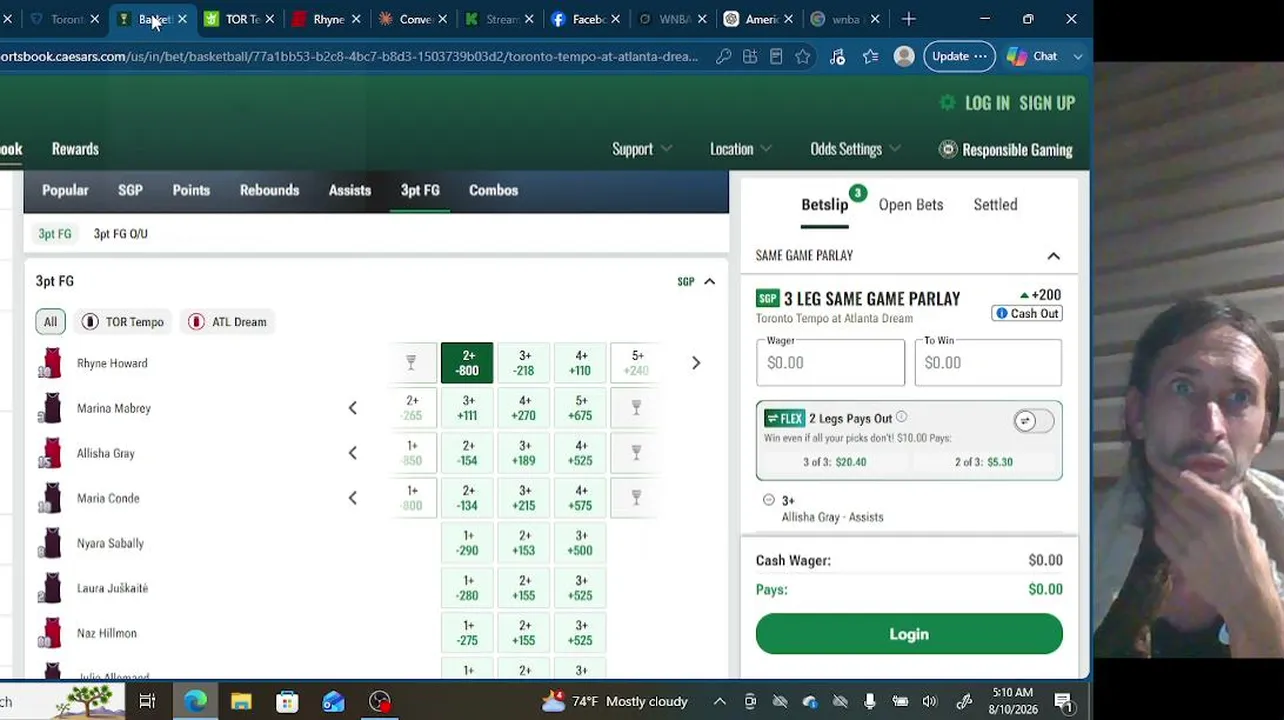
Task: Select Nyara Sabally 1+ at -290
Action: click(467, 543)
